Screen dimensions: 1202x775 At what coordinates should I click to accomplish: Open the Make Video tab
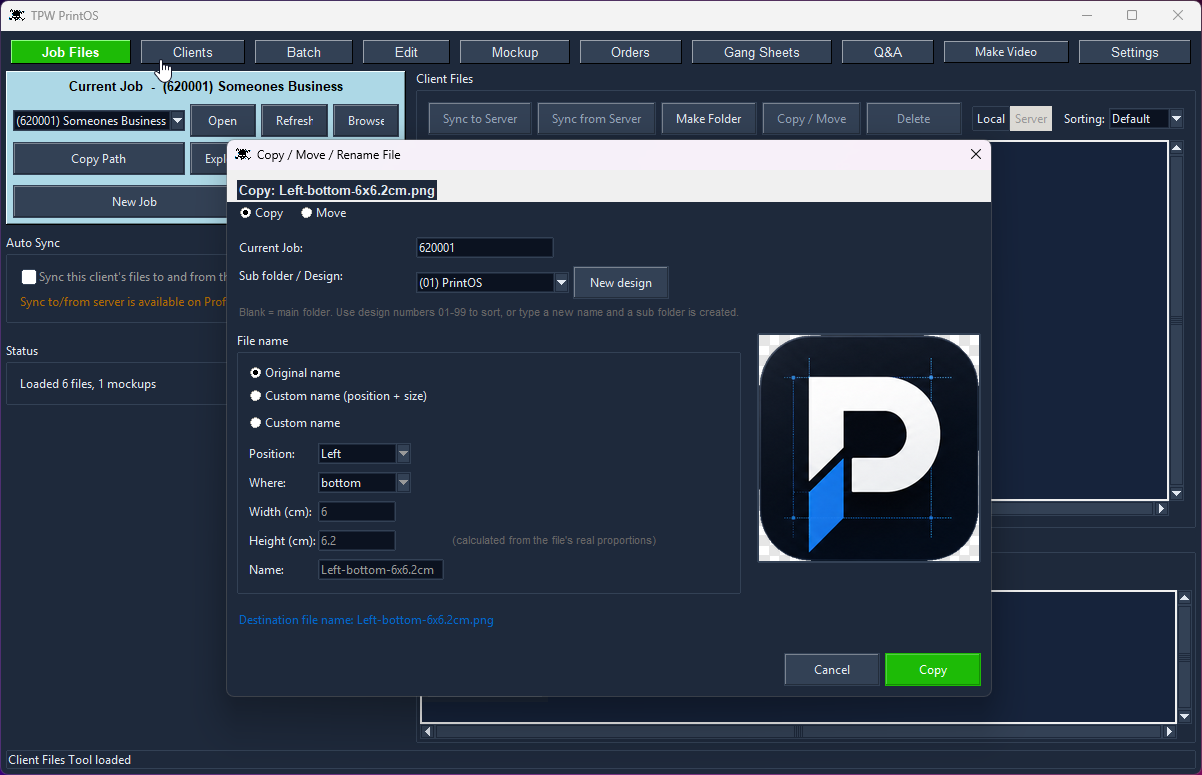(x=1006, y=52)
